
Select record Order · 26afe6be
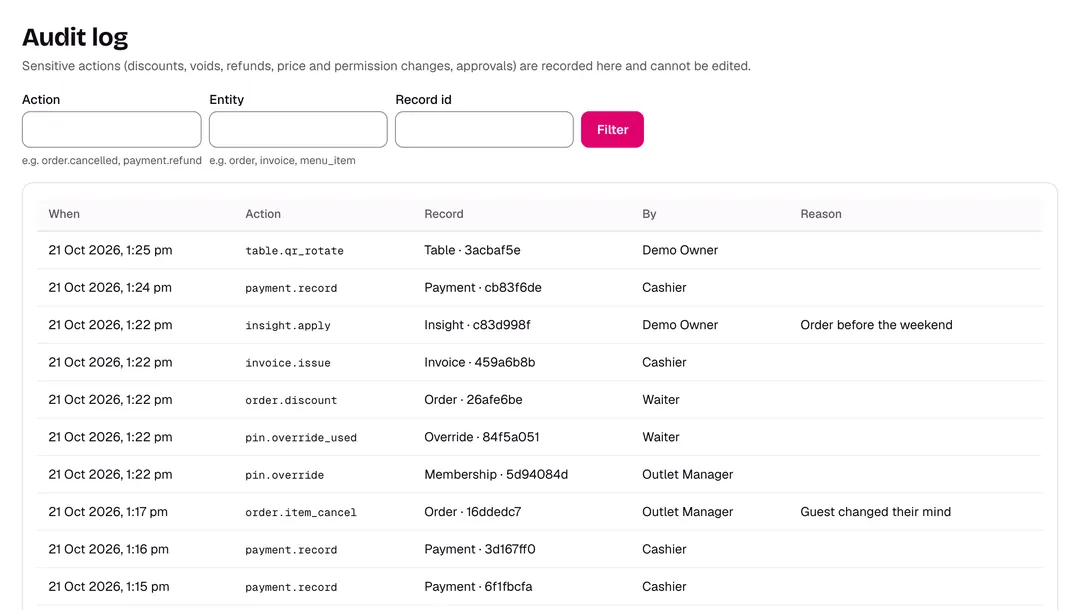coord(473,399)
